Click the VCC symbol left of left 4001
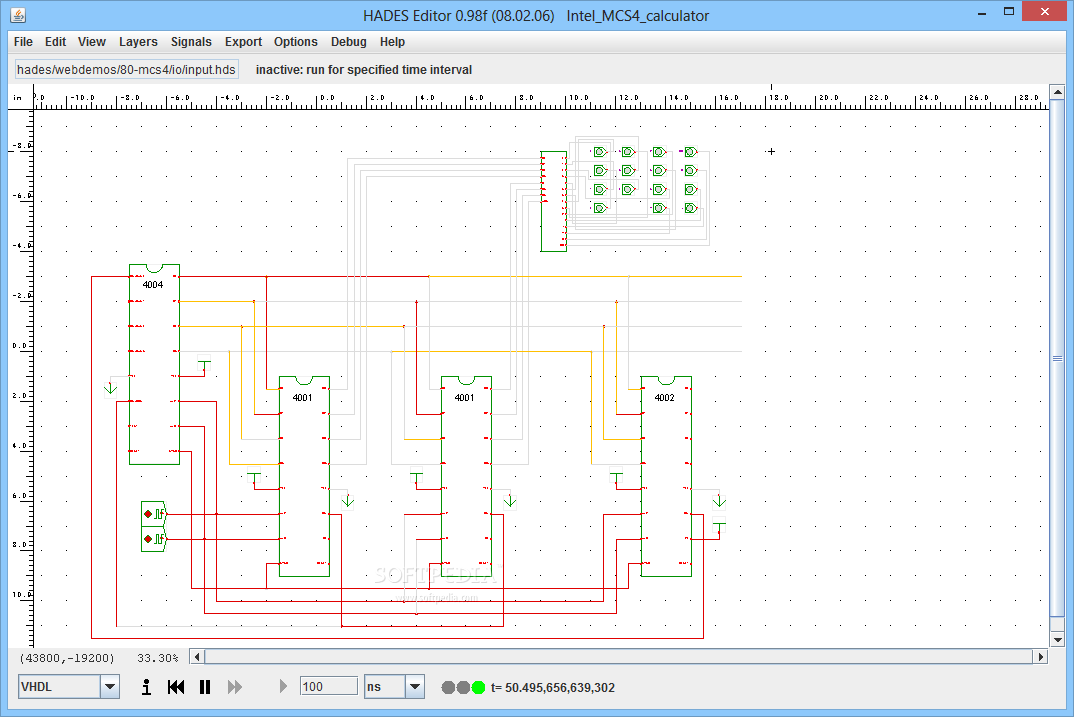 (254, 476)
